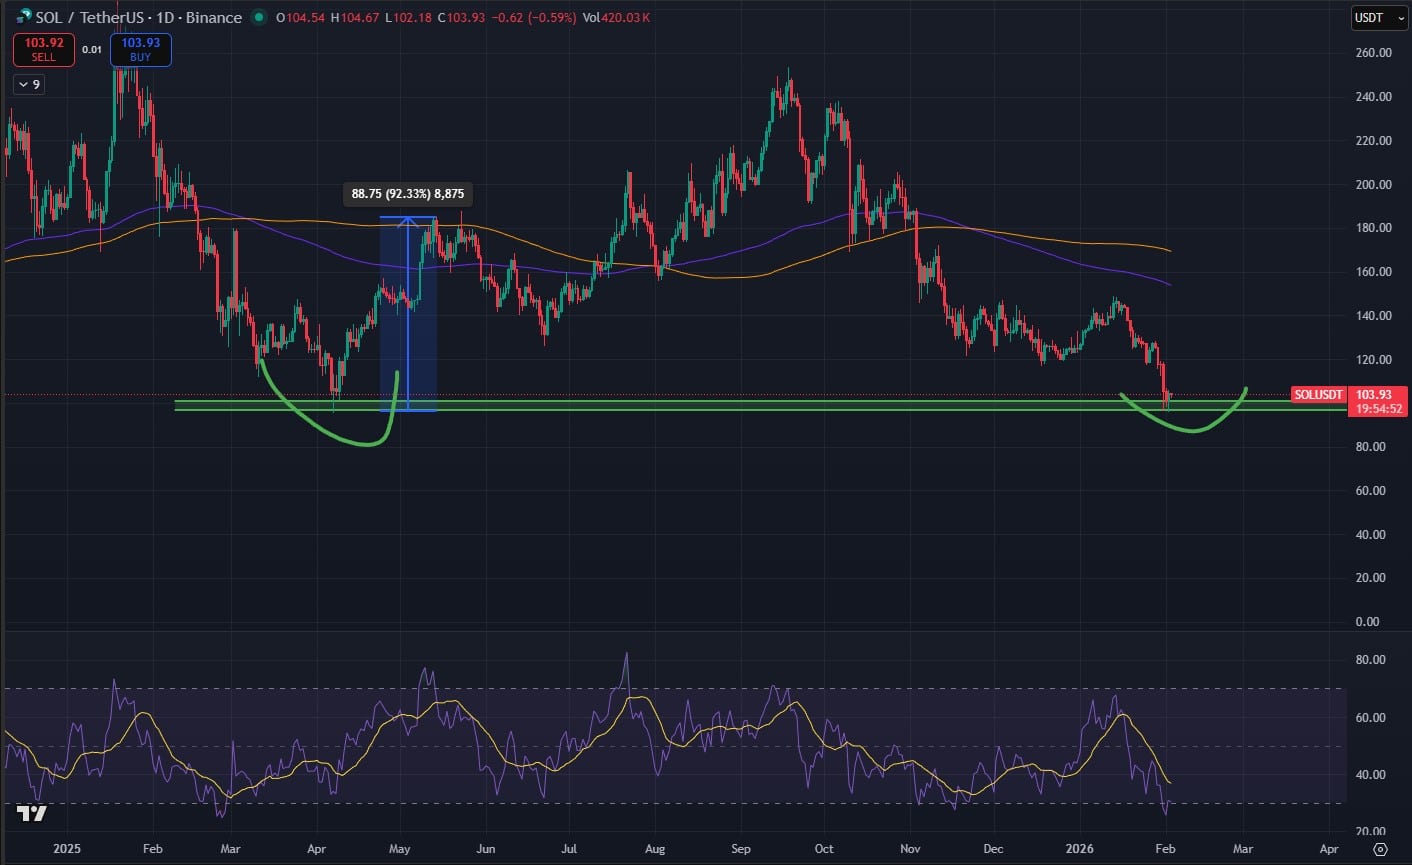Click the 19:54:52 bar countdown timer
Viewport: 1412px width, 865px height.
pos(1378,409)
